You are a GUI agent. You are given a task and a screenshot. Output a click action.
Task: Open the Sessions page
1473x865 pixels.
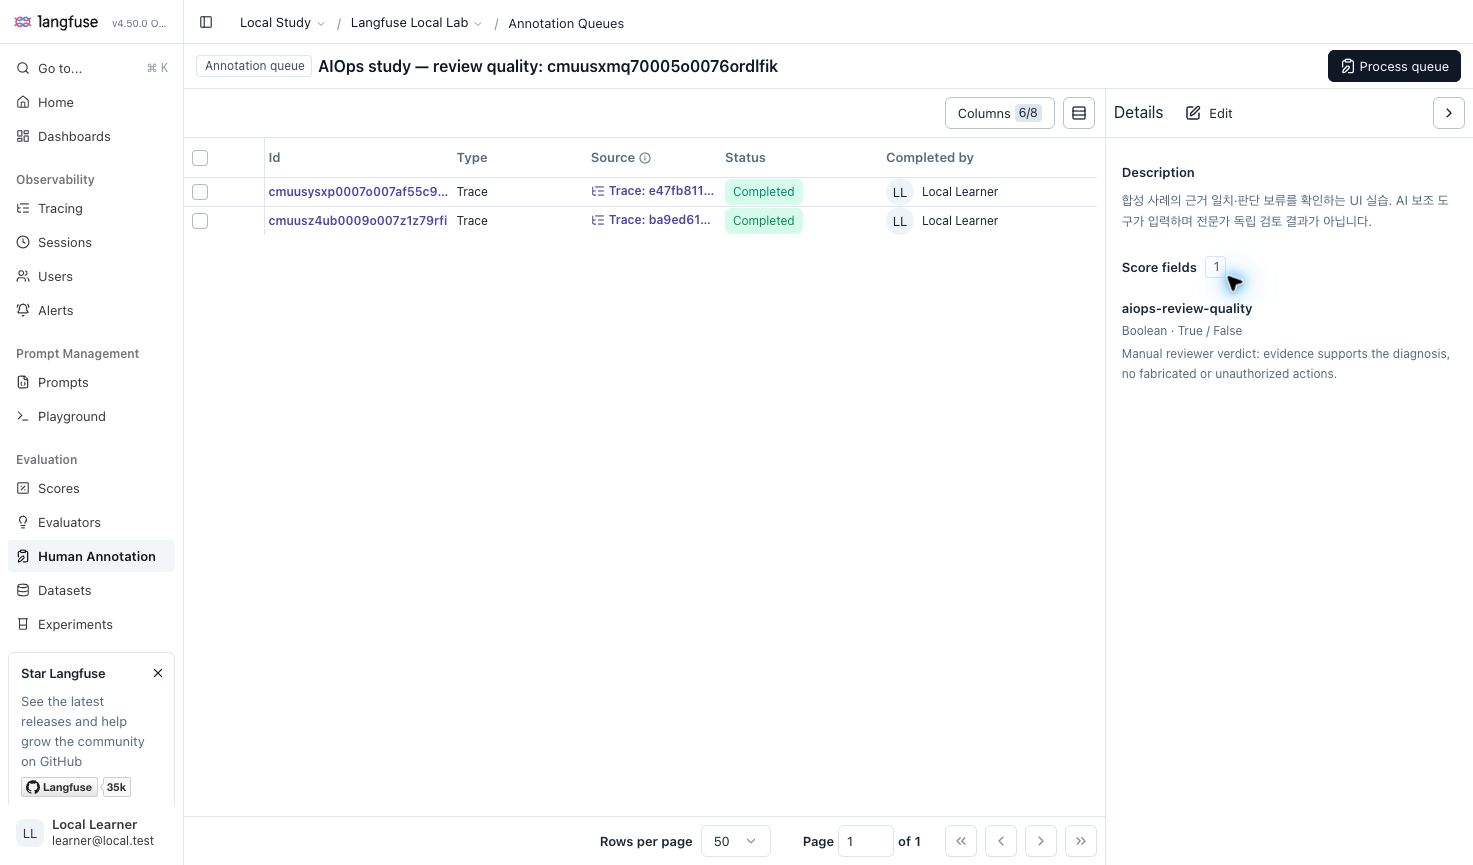92,242
